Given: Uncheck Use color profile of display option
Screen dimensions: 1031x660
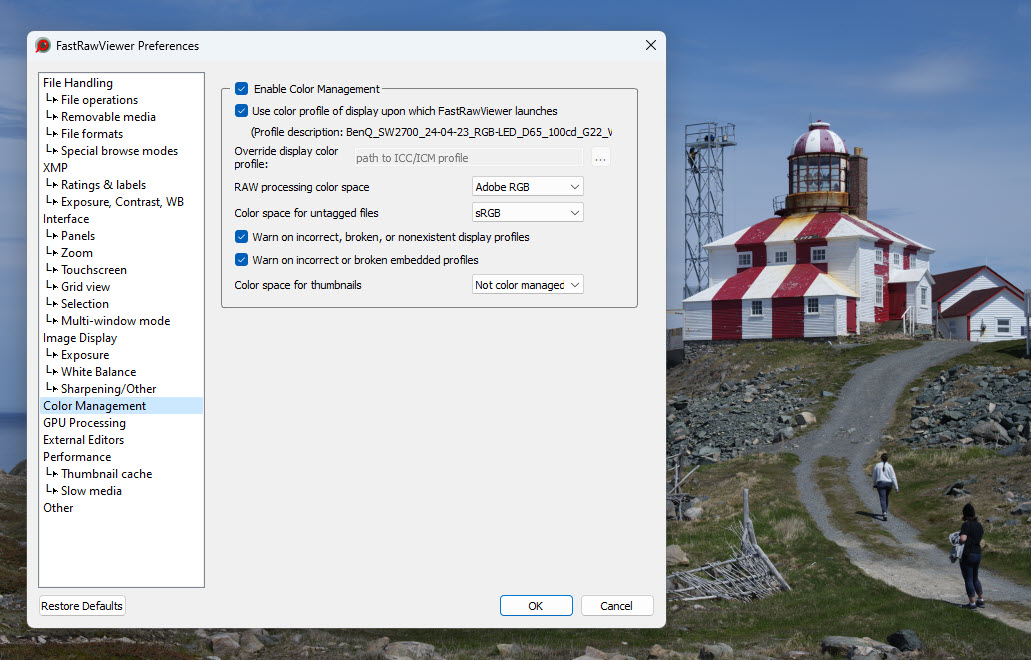Looking at the screenshot, I should click(x=242, y=111).
